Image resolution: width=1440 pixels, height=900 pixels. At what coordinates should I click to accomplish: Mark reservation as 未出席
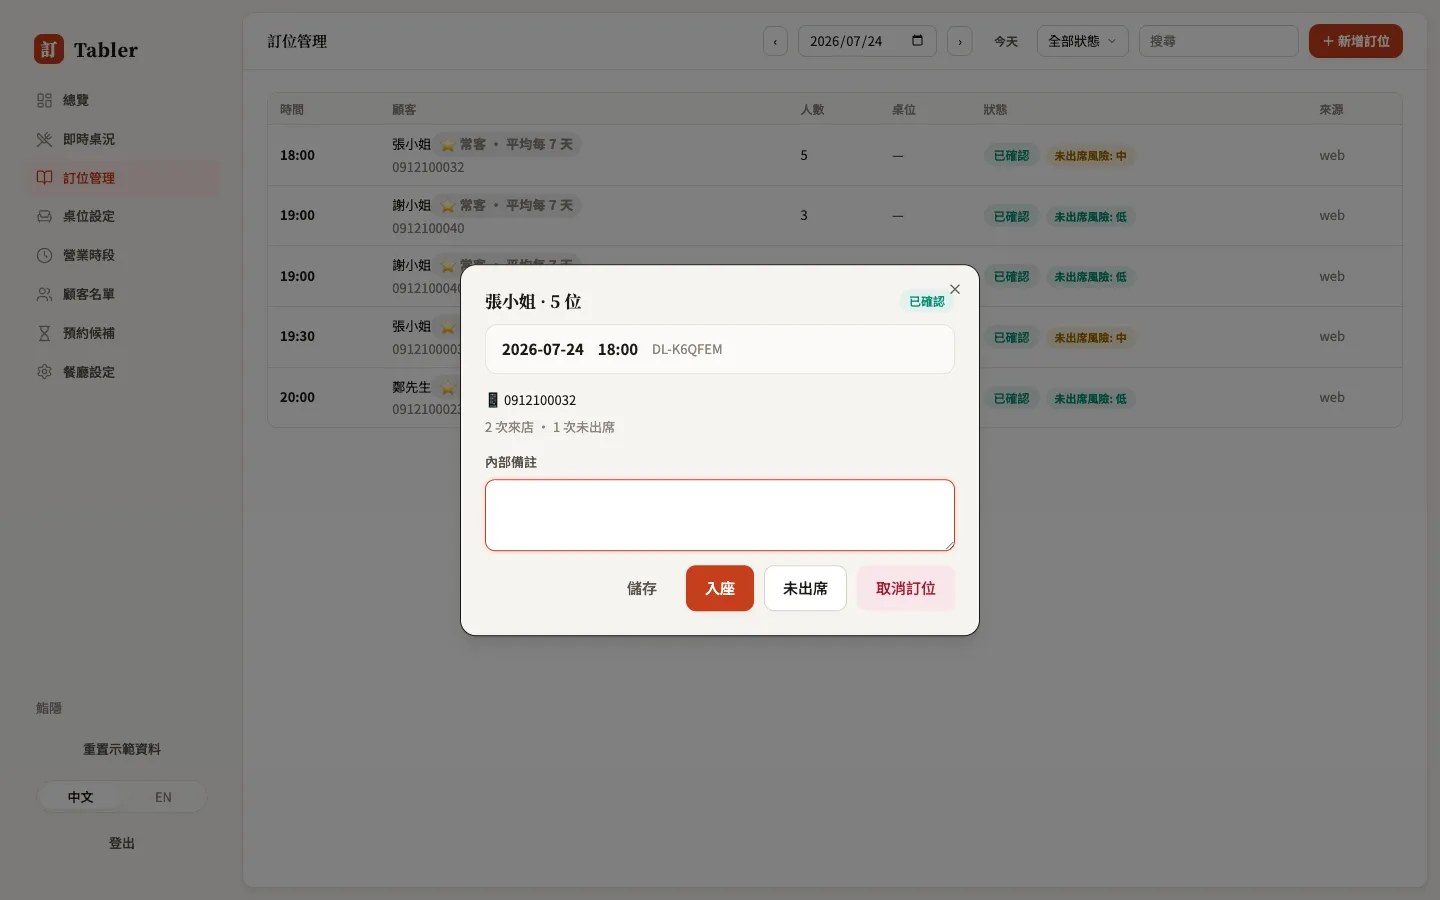805,588
